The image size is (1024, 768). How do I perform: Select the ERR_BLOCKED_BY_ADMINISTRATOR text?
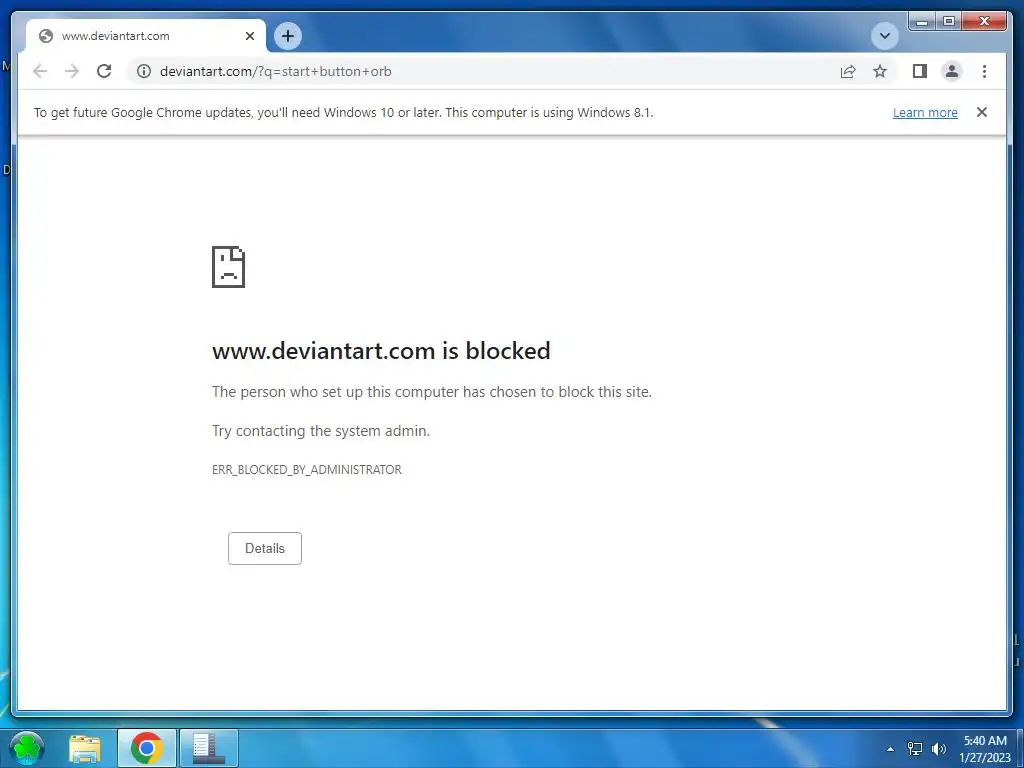(306, 470)
